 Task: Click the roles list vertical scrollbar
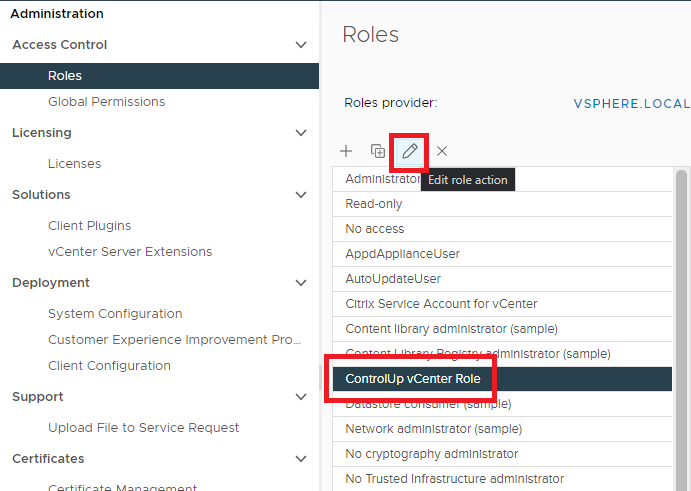click(x=682, y=300)
